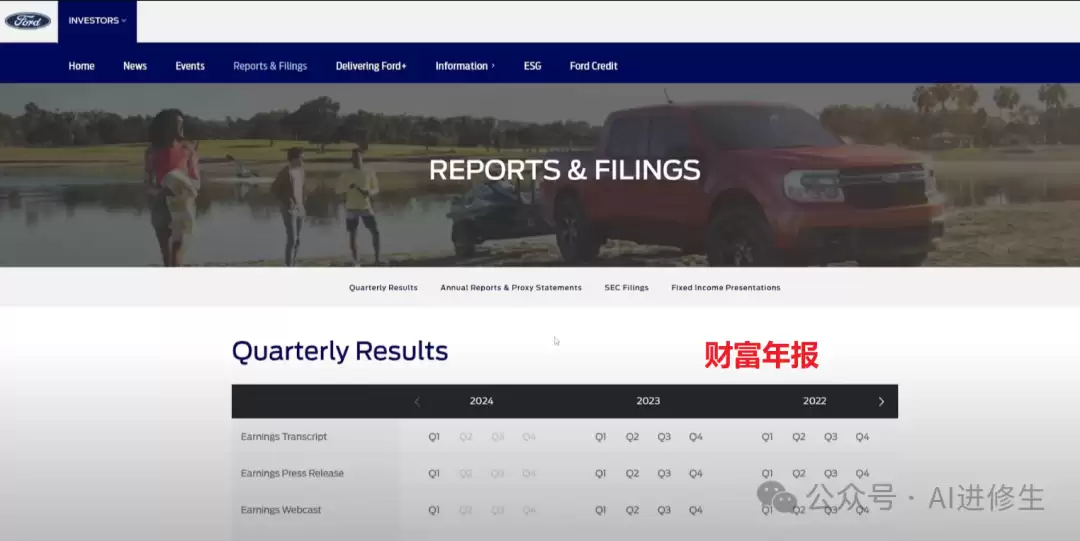Open 2023 Q1 Earnings Transcript

click(601, 437)
